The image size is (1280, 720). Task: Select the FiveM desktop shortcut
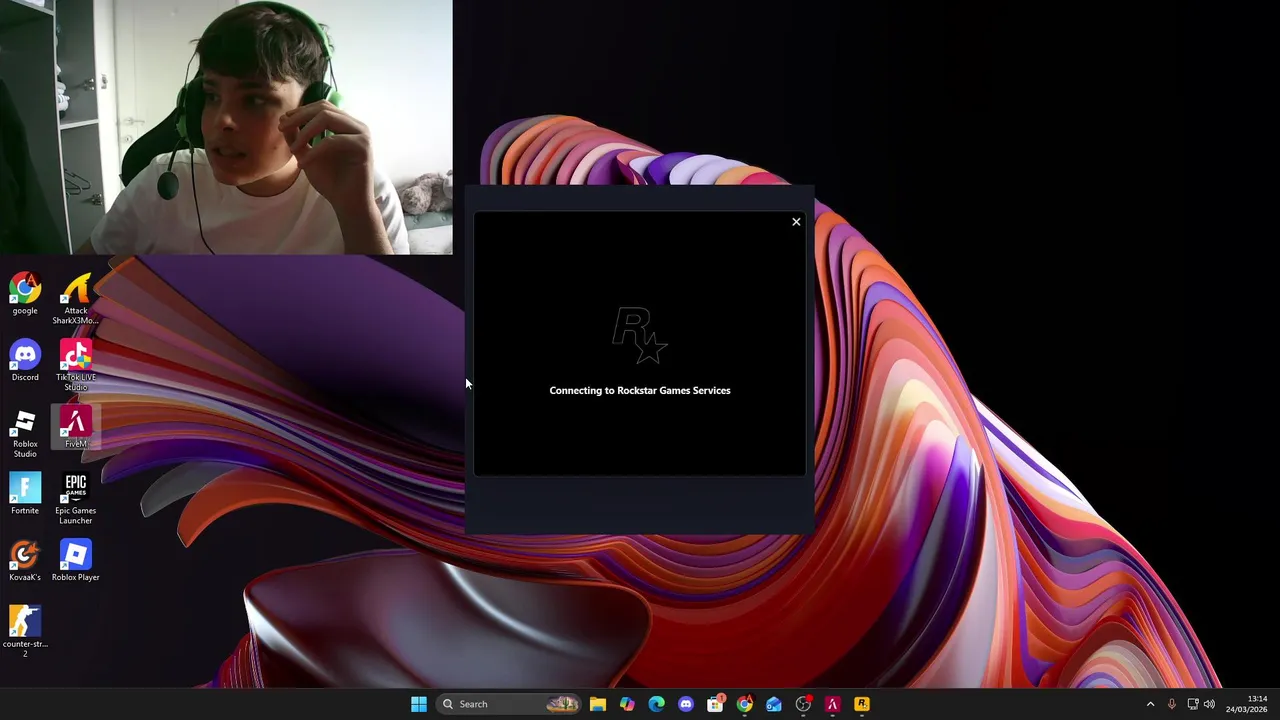click(76, 428)
